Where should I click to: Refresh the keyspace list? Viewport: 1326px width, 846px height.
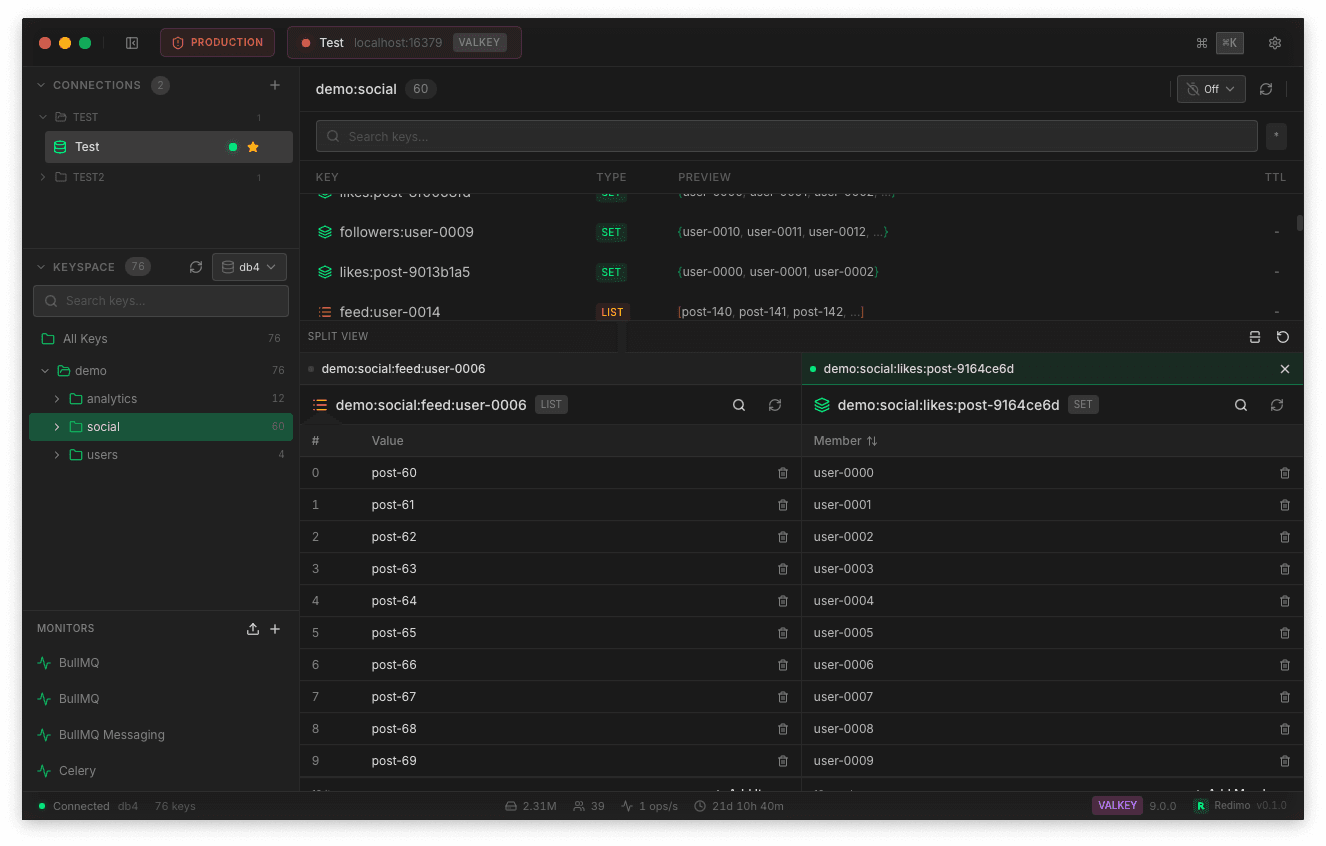point(196,267)
